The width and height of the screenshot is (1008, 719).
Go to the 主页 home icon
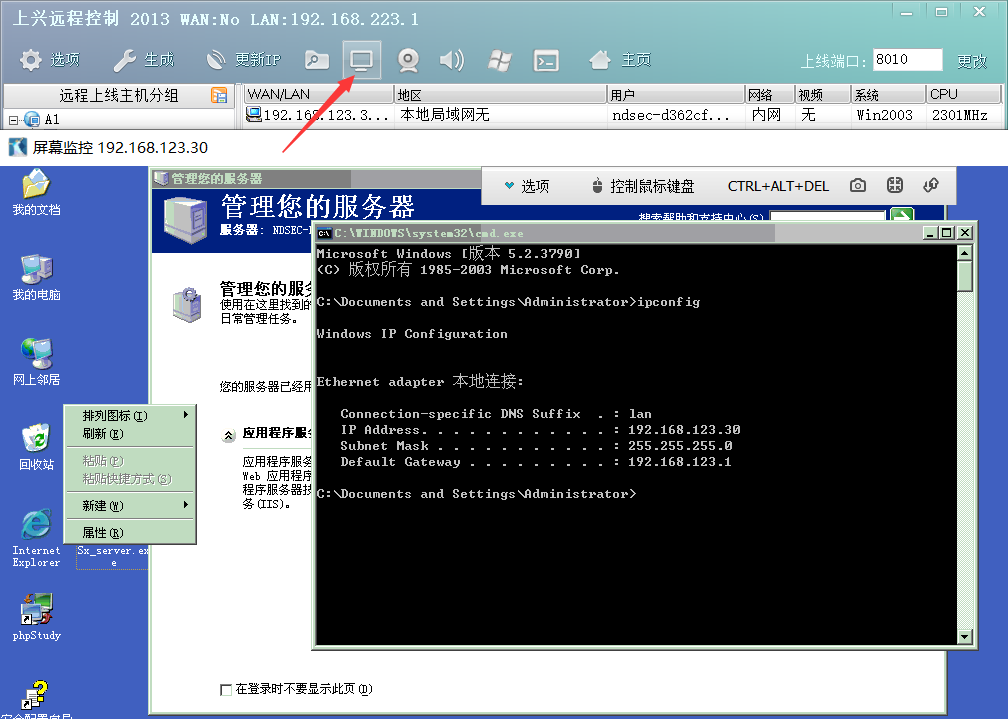[620, 60]
